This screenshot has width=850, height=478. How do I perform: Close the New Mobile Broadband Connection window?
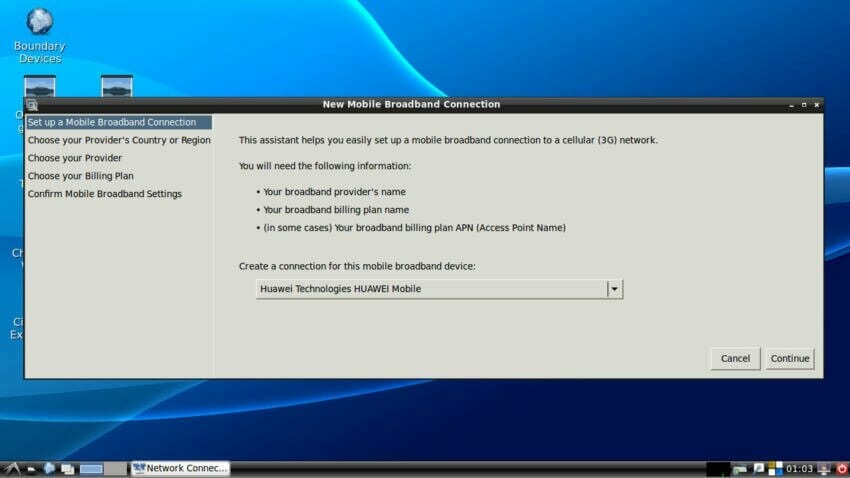(817, 105)
